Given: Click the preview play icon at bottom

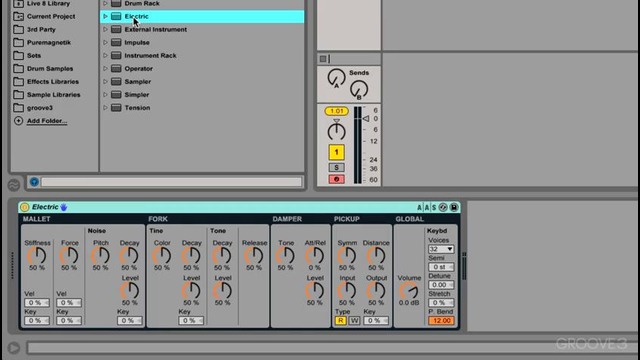Looking at the screenshot, I should pyautogui.click(x=13, y=348).
